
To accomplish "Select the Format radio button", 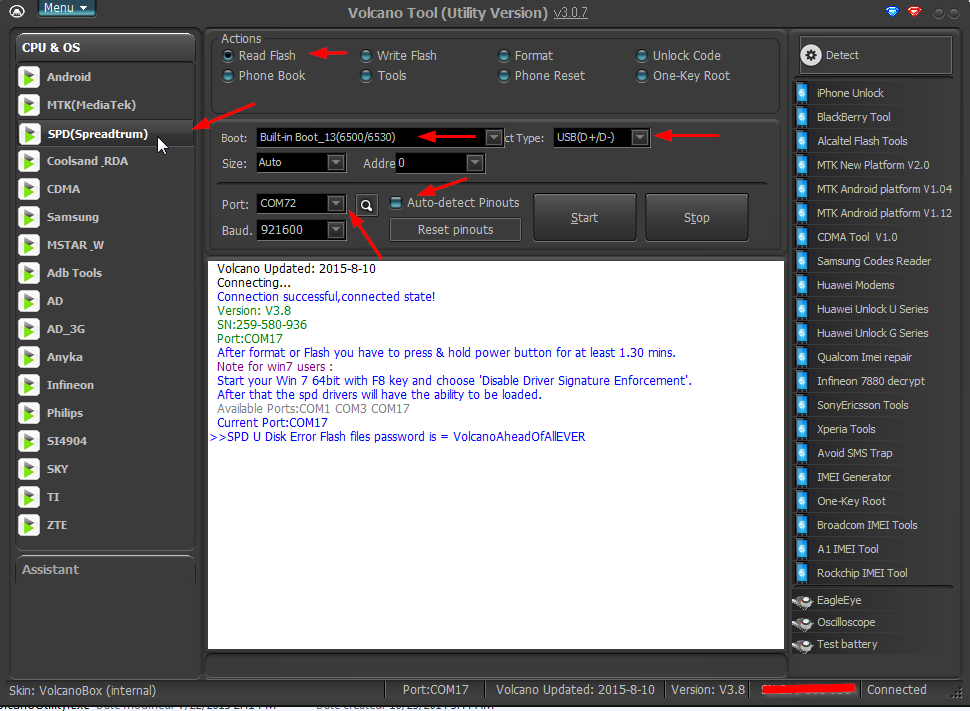I will coord(504,56).
